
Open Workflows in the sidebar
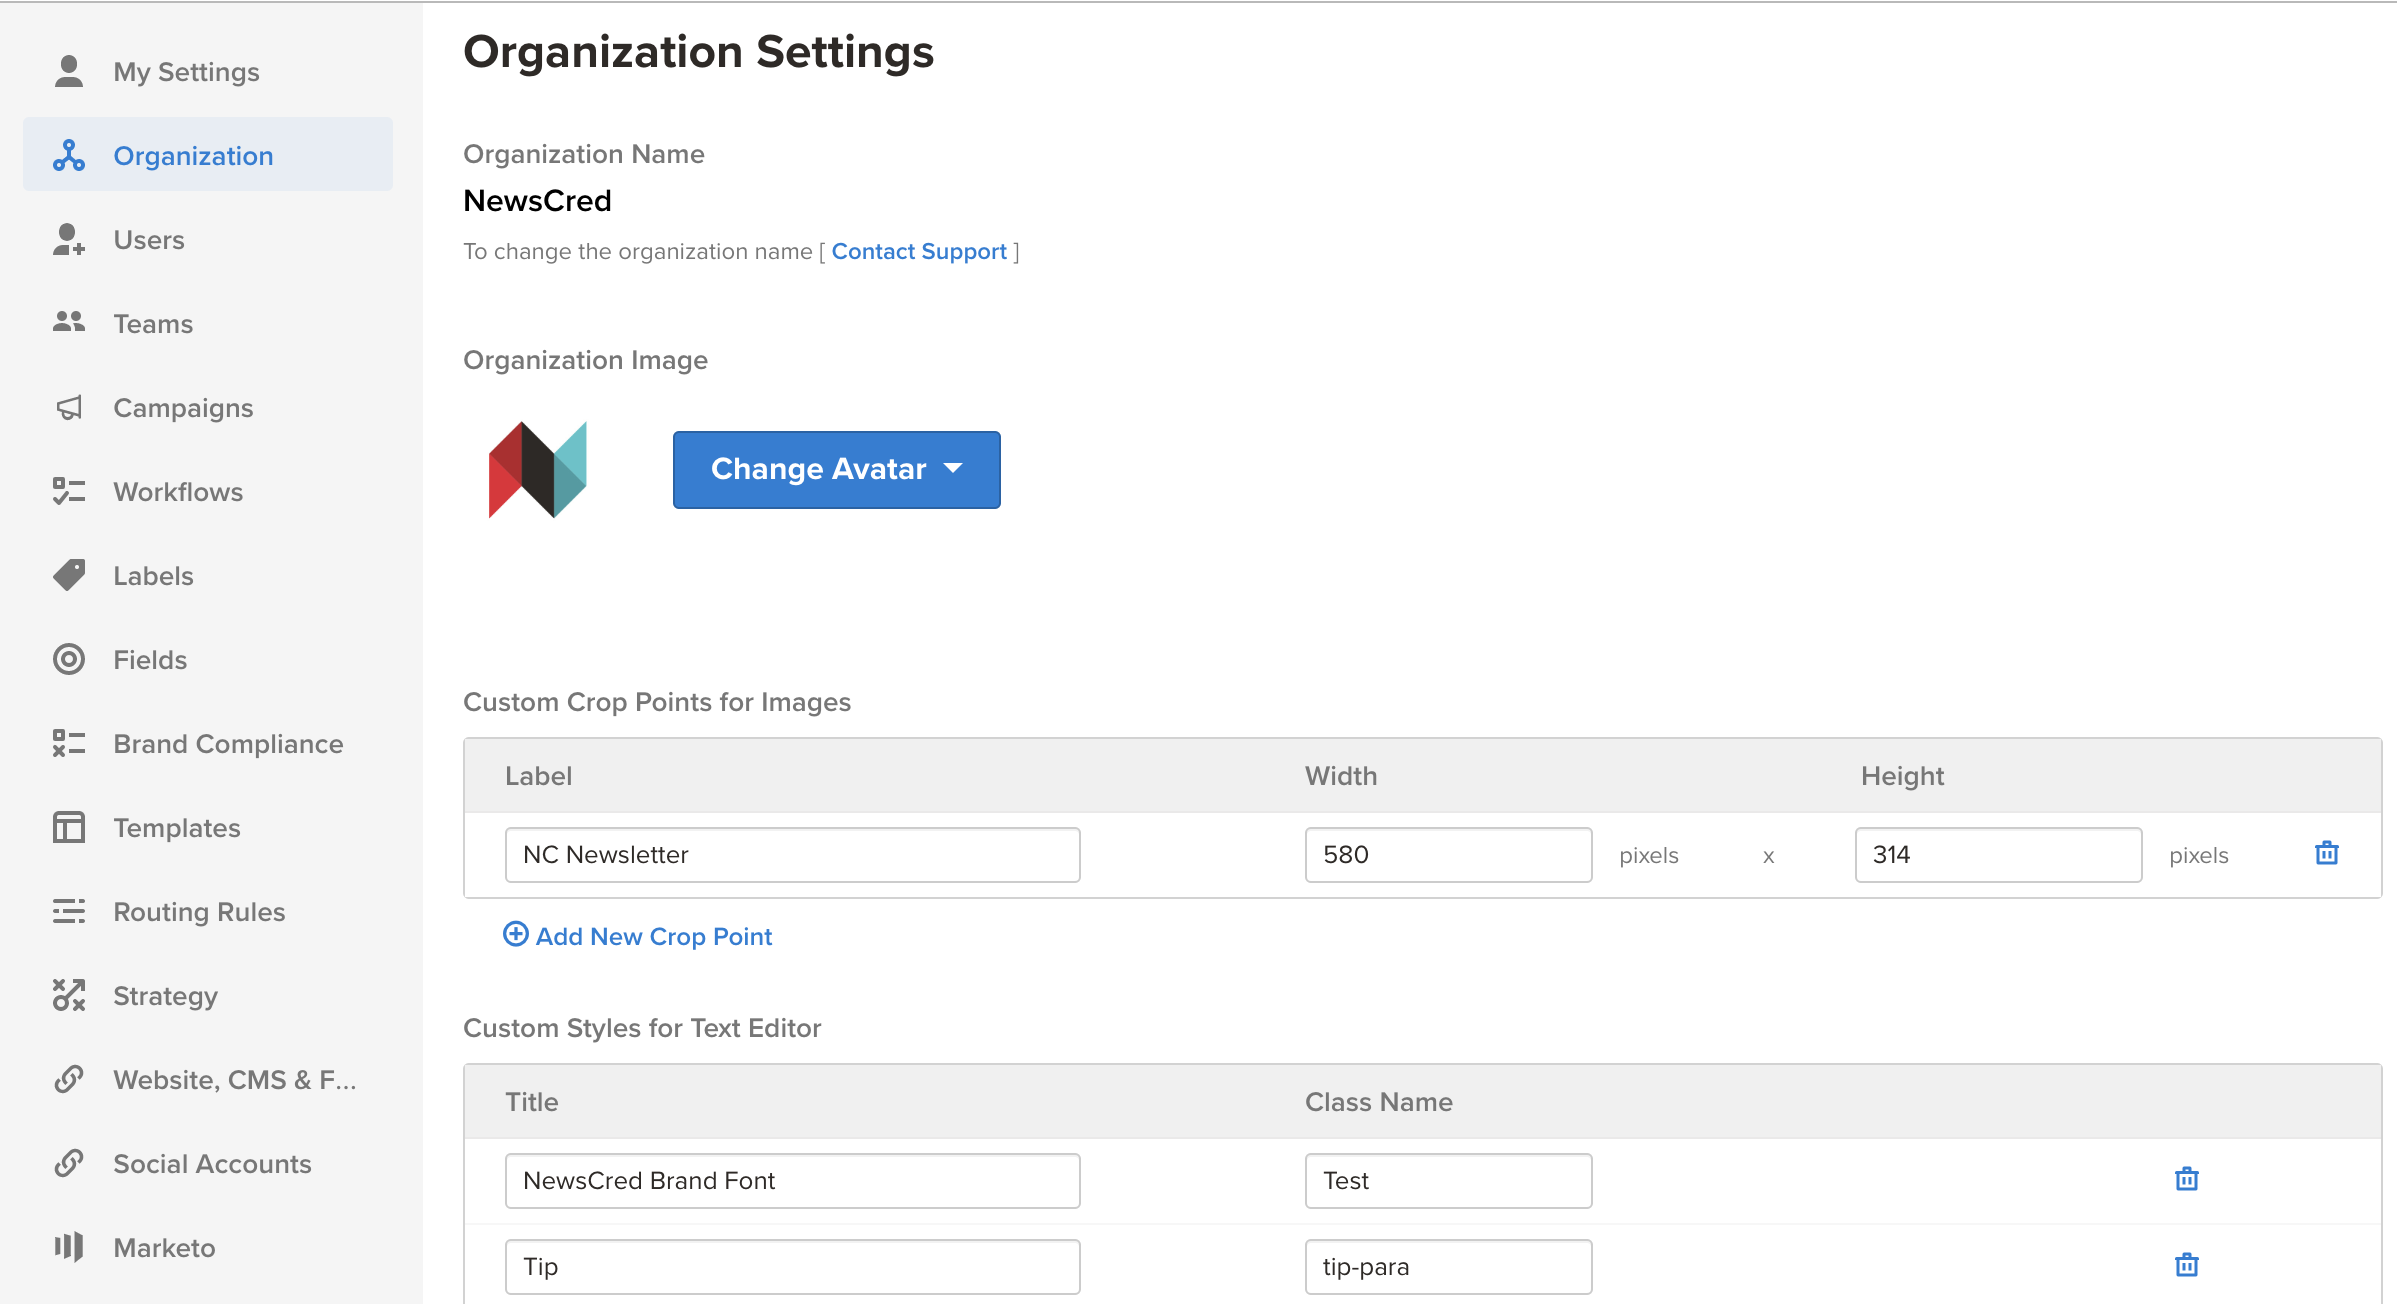(x=208, y=492)
